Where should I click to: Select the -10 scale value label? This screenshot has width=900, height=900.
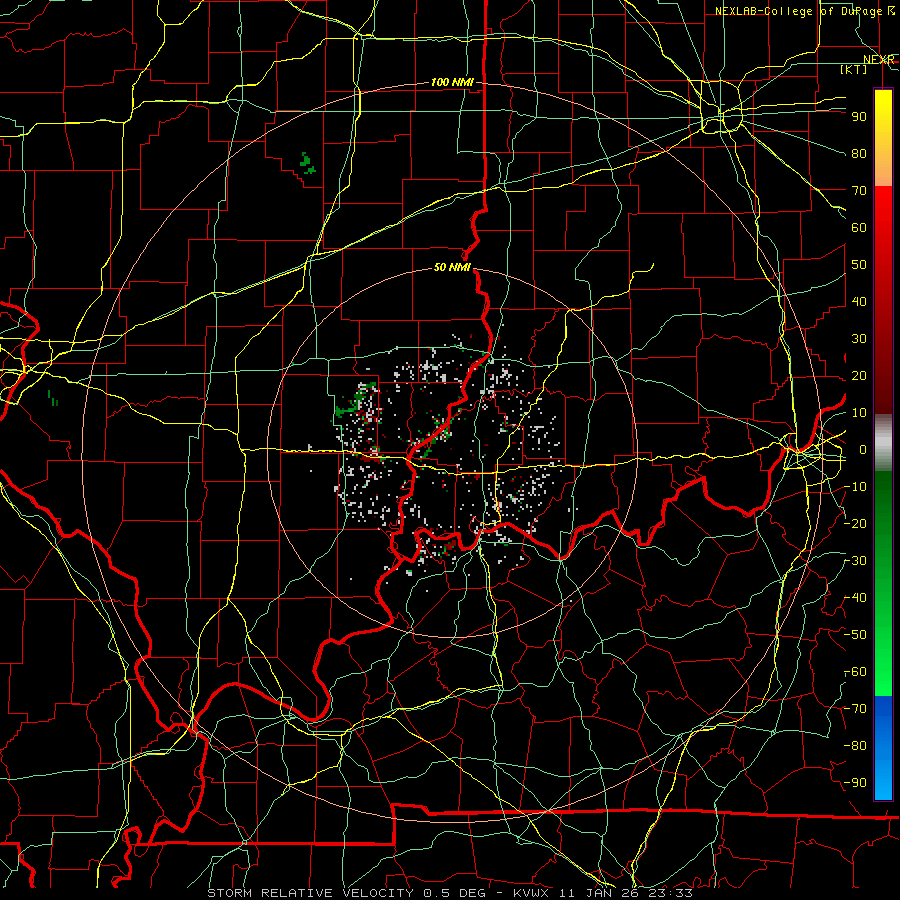856,487
